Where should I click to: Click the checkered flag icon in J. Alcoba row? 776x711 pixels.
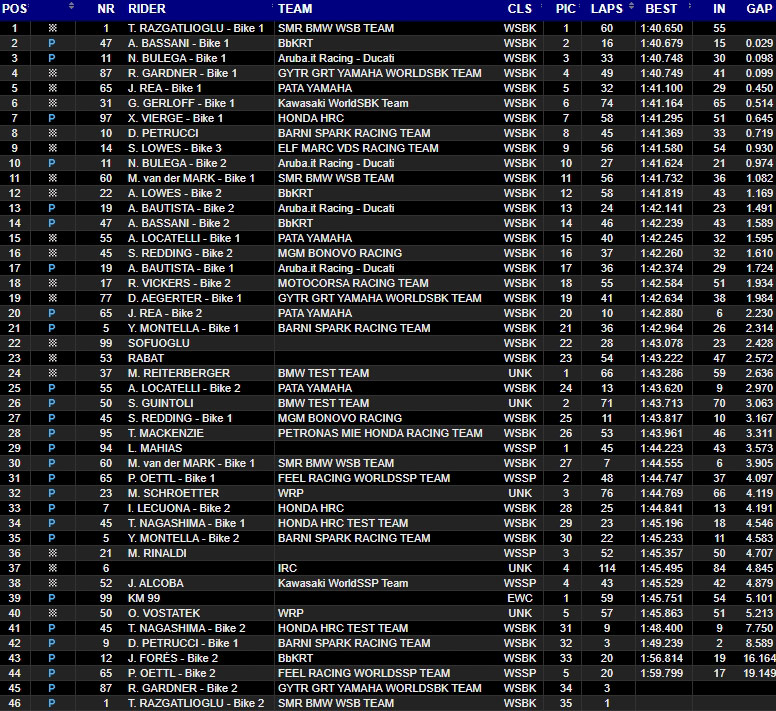tap(51, 583)
